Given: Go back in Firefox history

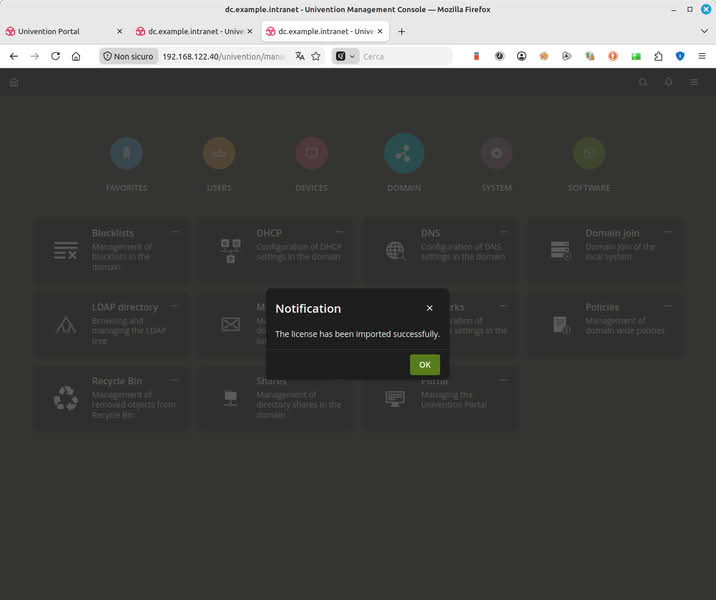Looking at the screenshot, I should pos(14,56).
